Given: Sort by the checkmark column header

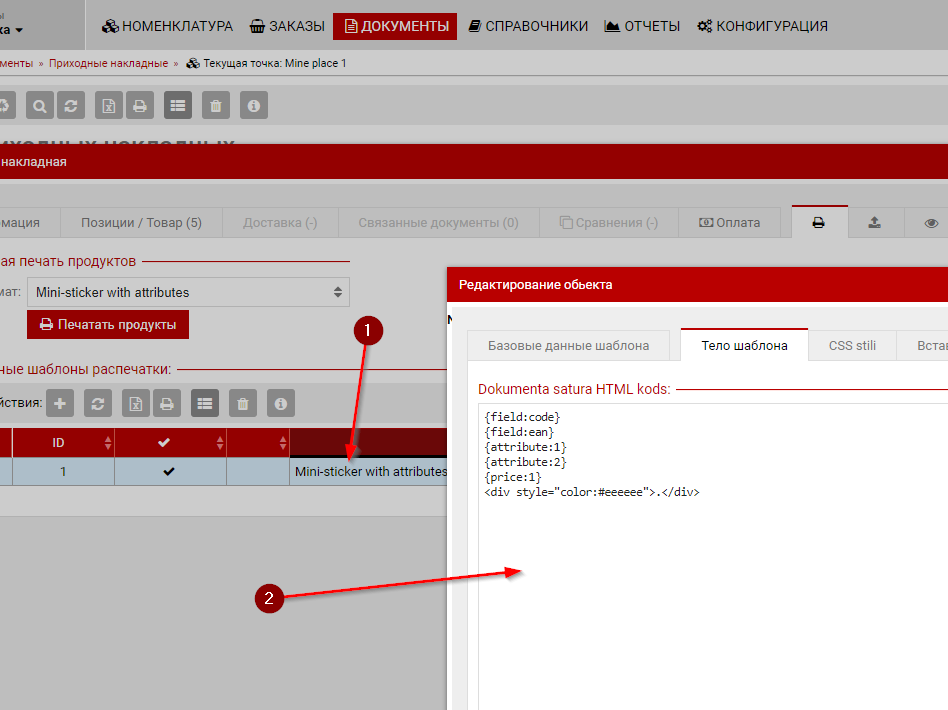Looking at the screenshot, I should point(164,442).
